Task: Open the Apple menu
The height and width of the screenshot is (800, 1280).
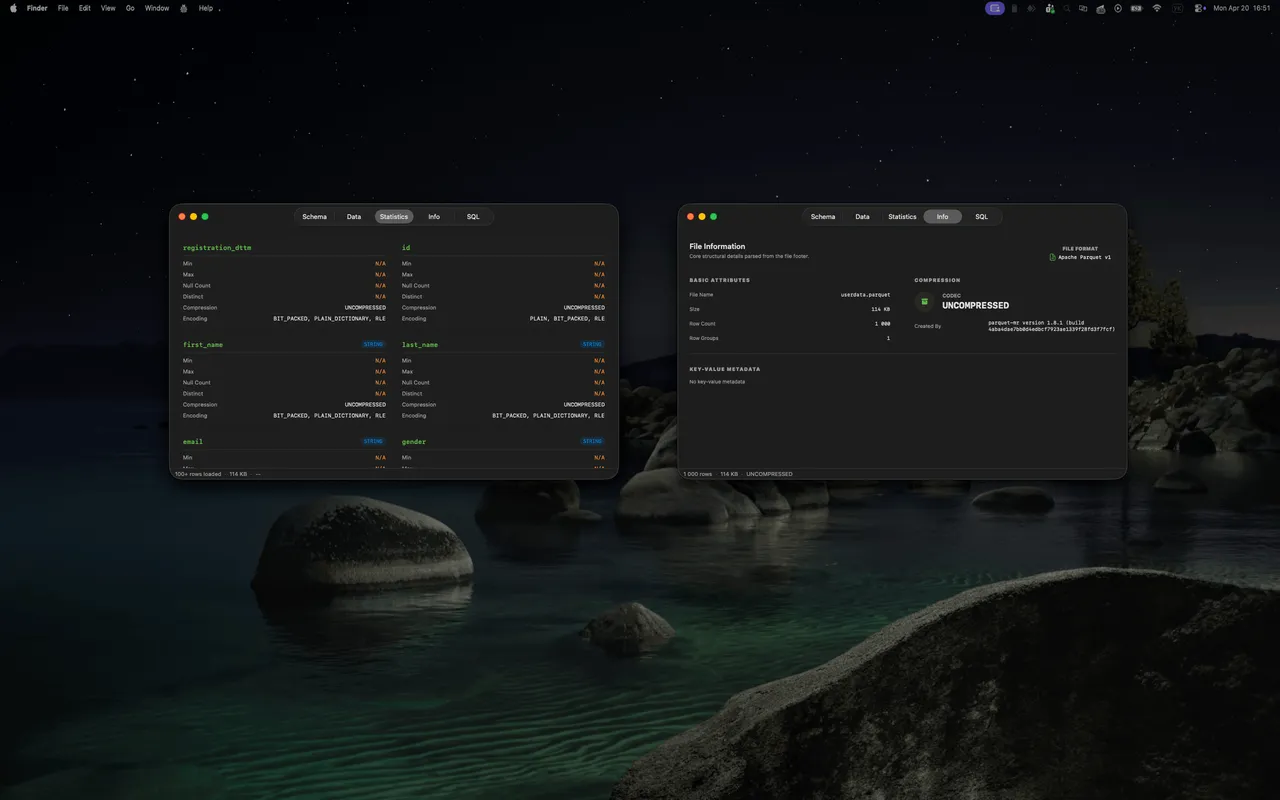Action: [13, 8]
